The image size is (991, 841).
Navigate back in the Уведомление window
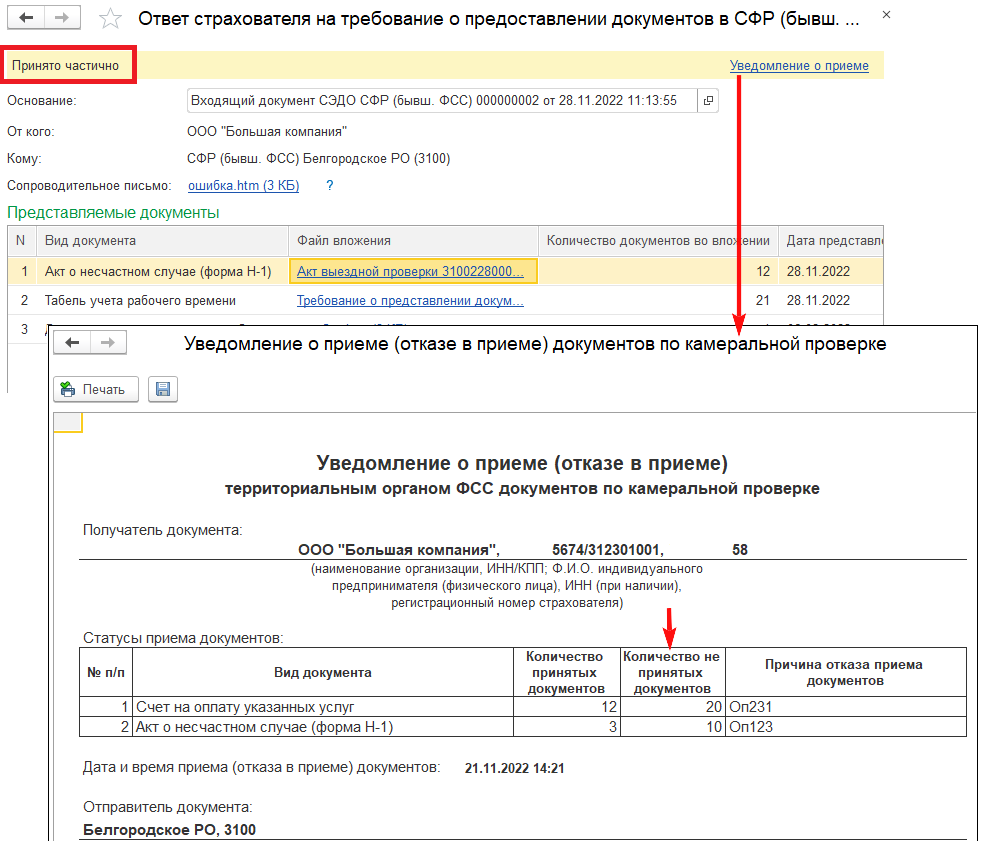(x=72, y=342)
